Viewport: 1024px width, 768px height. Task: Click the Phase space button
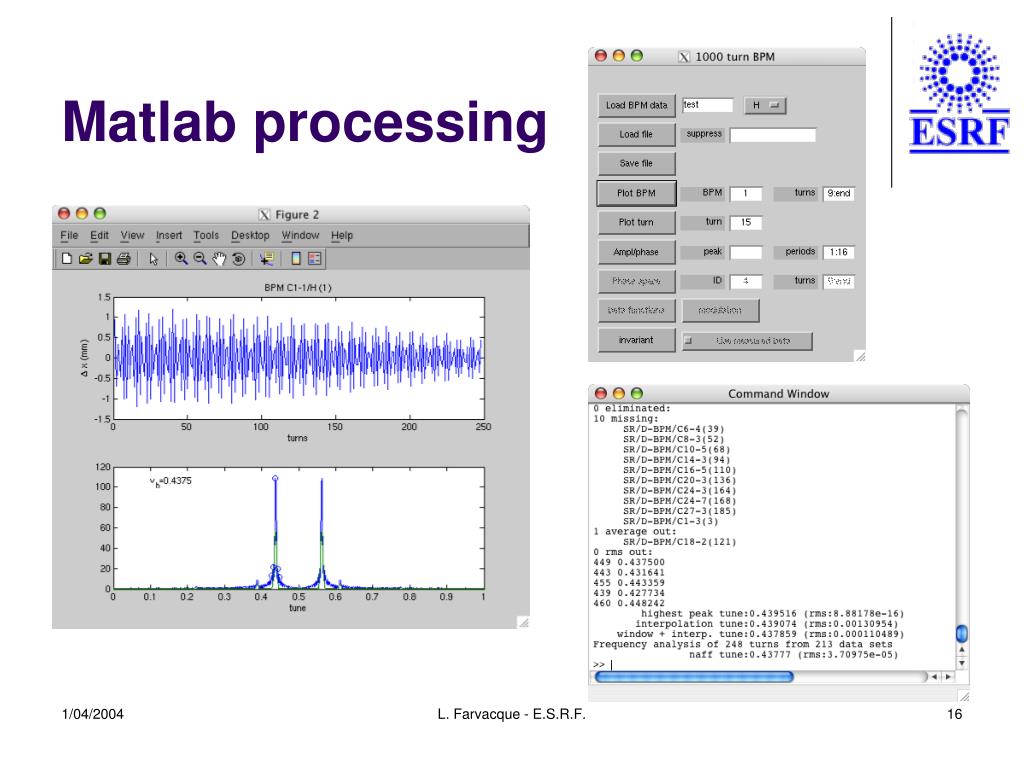[637, 281]
